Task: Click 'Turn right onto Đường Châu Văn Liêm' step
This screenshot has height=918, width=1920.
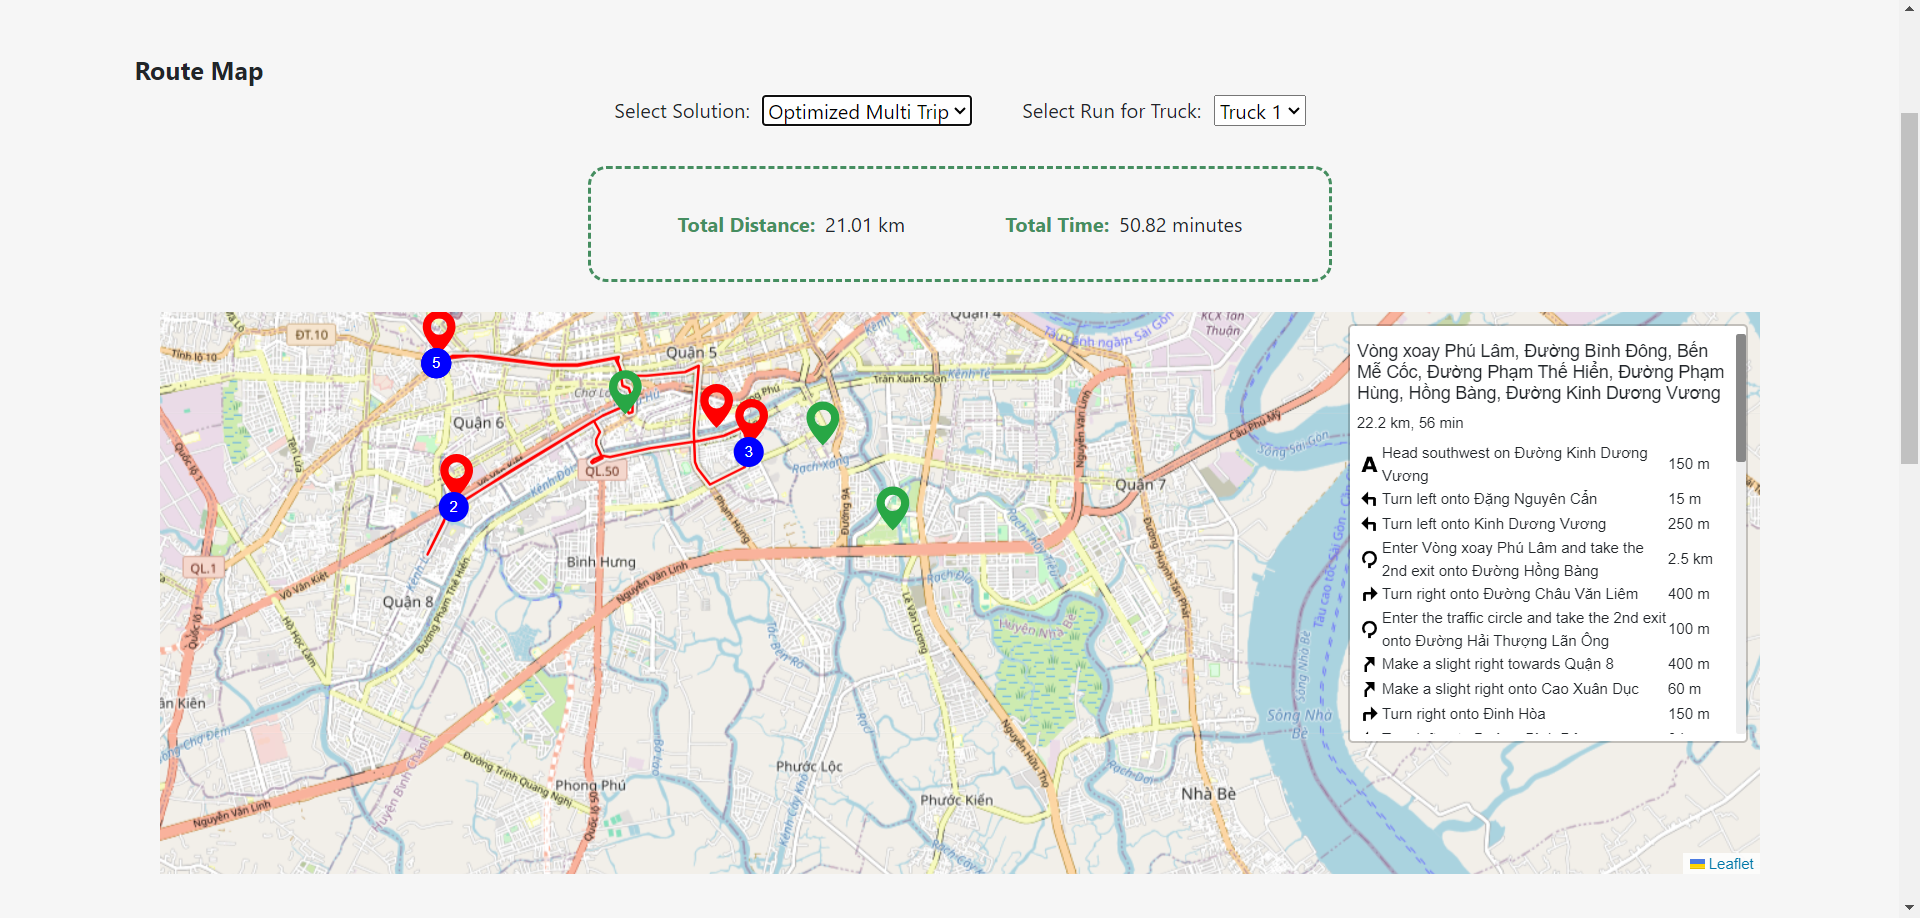Action: coord(1509,594)
